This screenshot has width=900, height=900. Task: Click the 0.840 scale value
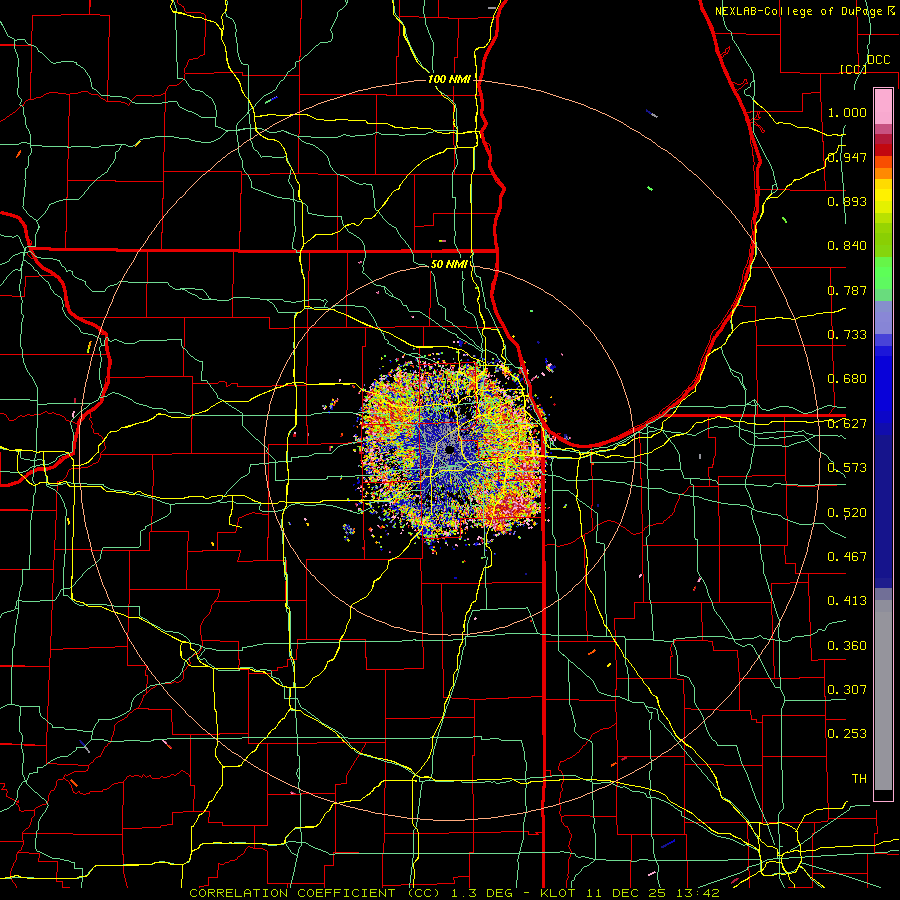(x=847, y=246)
